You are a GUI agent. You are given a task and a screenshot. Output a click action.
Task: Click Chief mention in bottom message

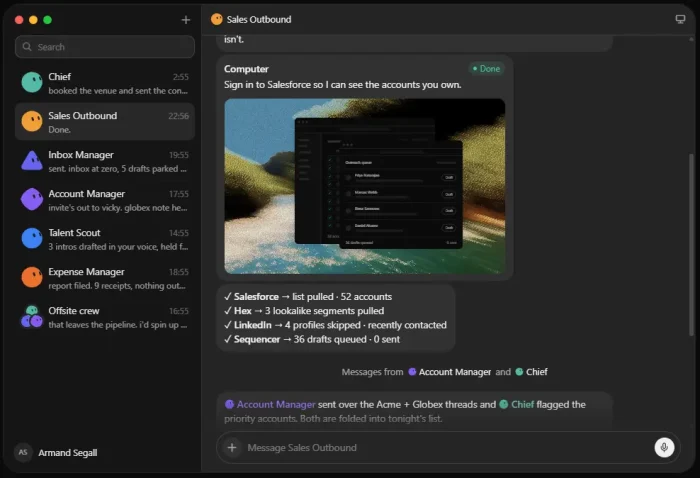click(x=517, y=404)
